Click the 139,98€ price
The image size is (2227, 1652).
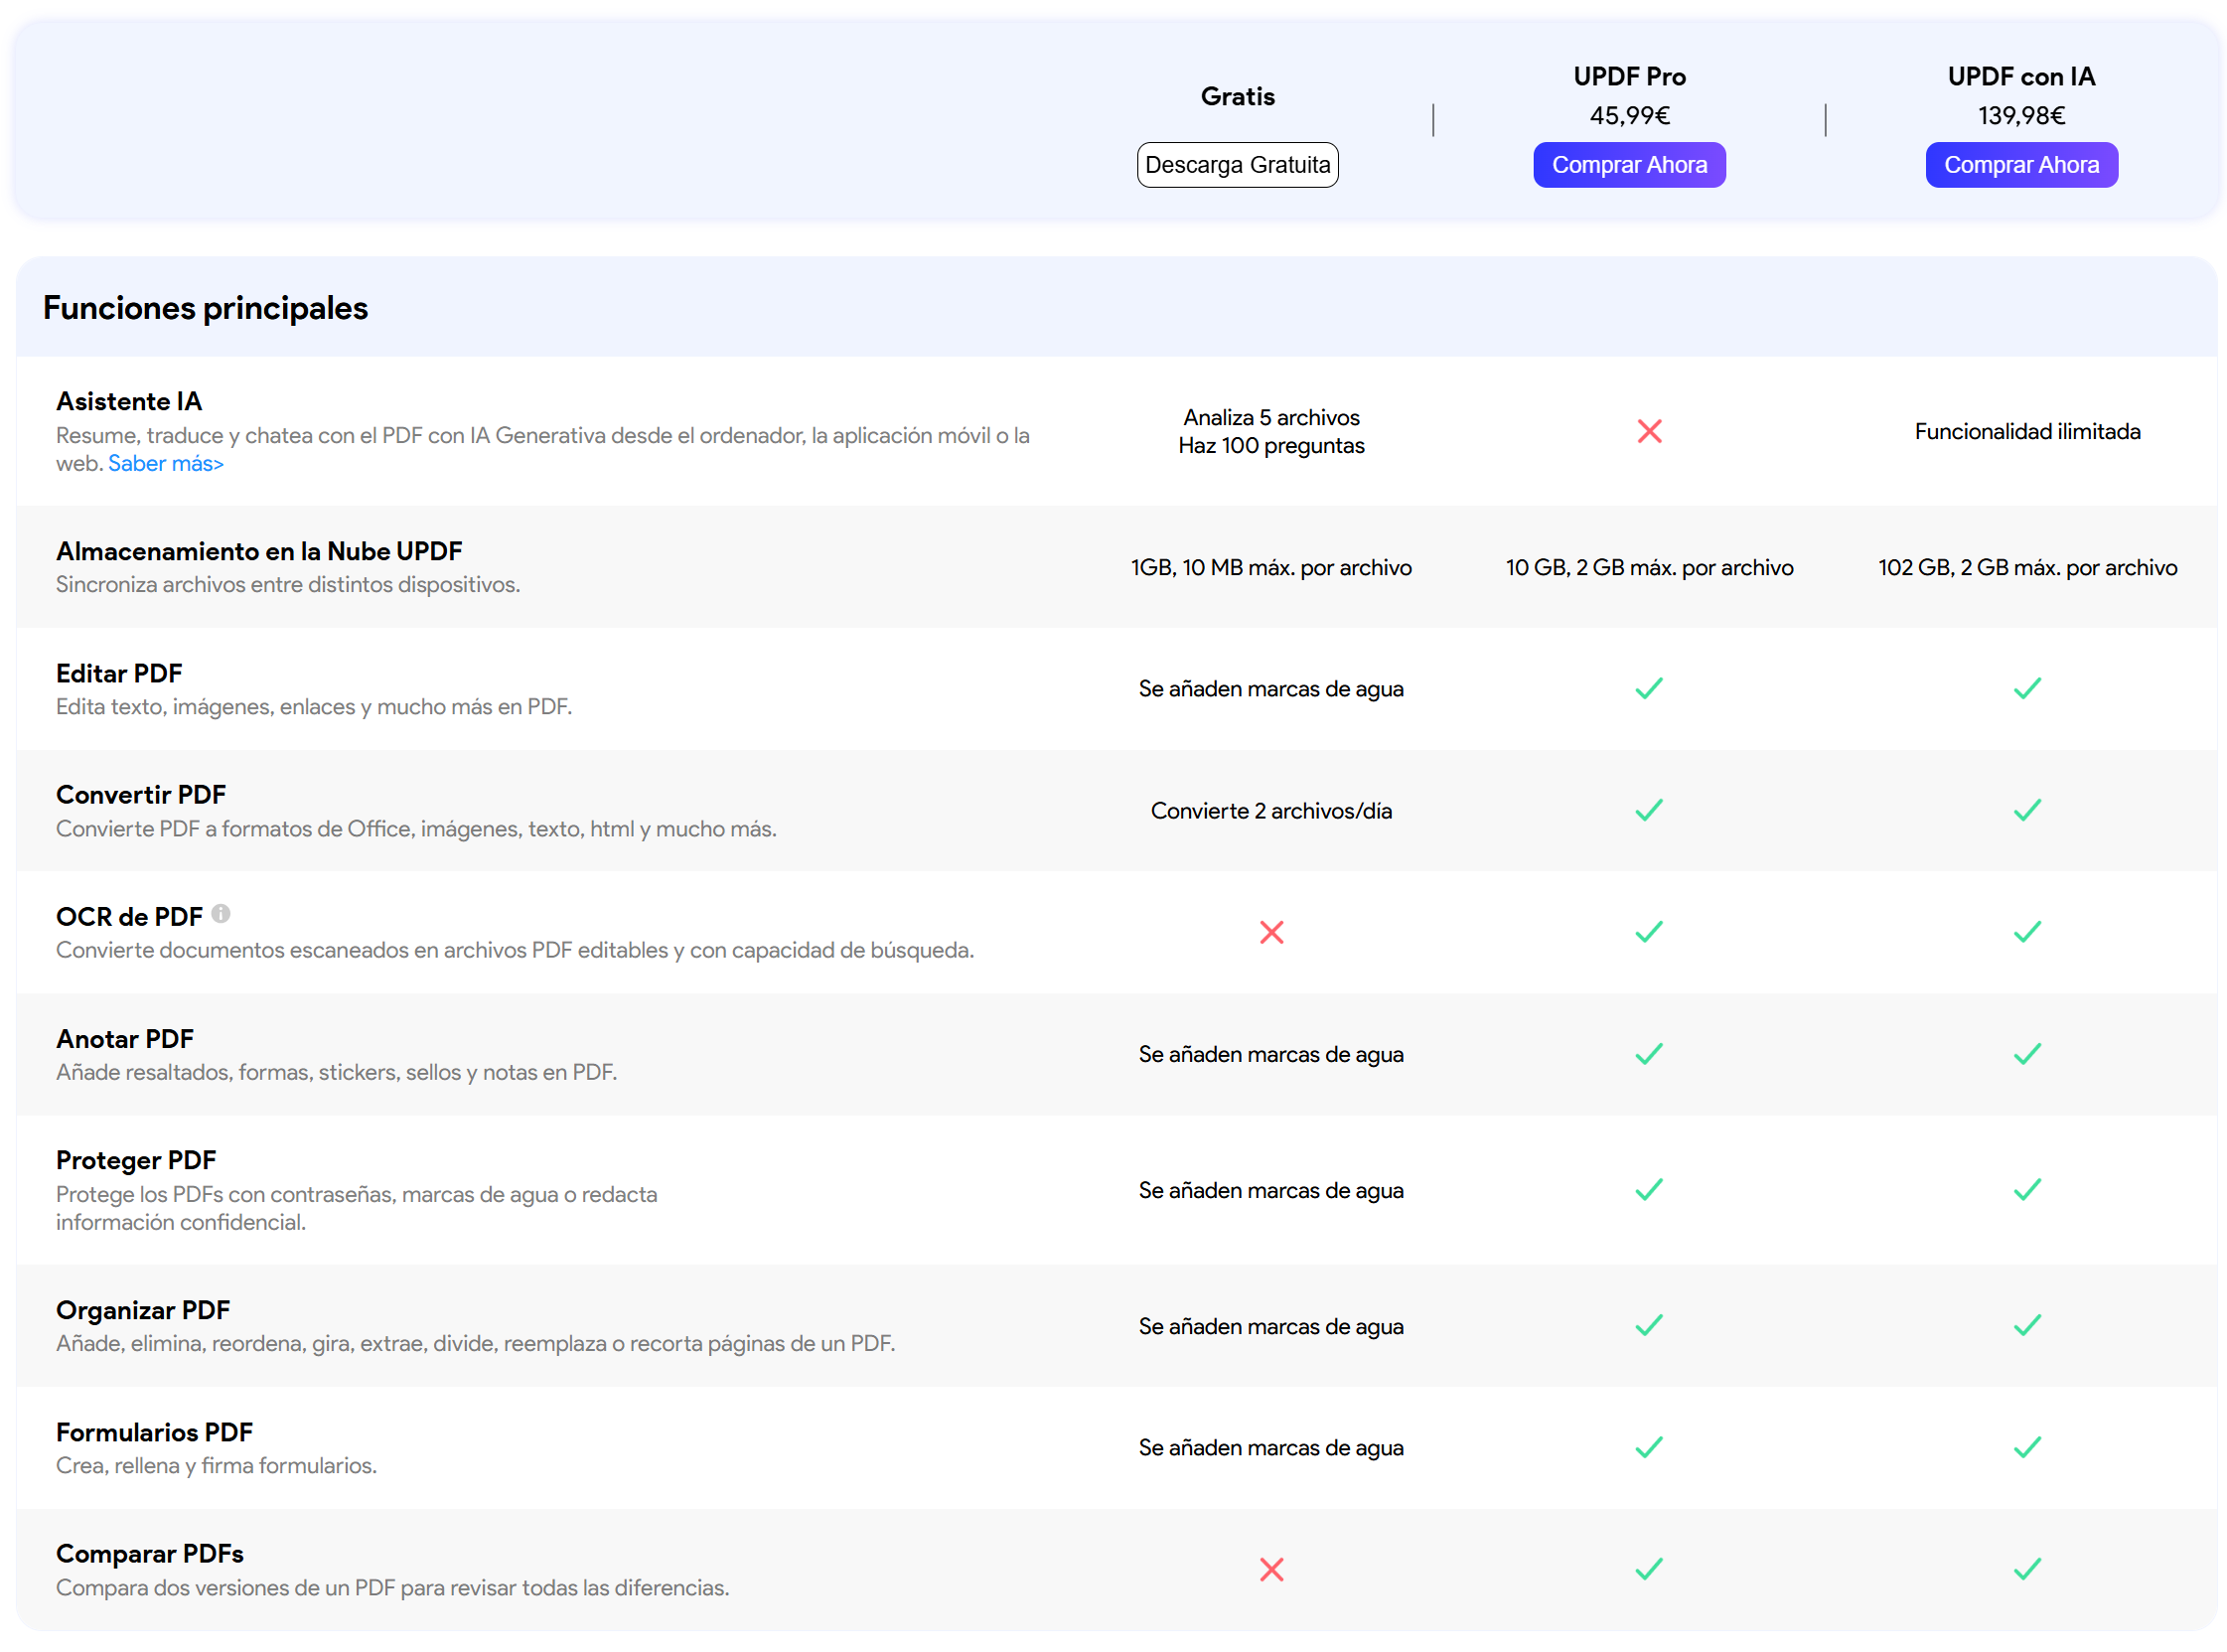[2021, 116]
